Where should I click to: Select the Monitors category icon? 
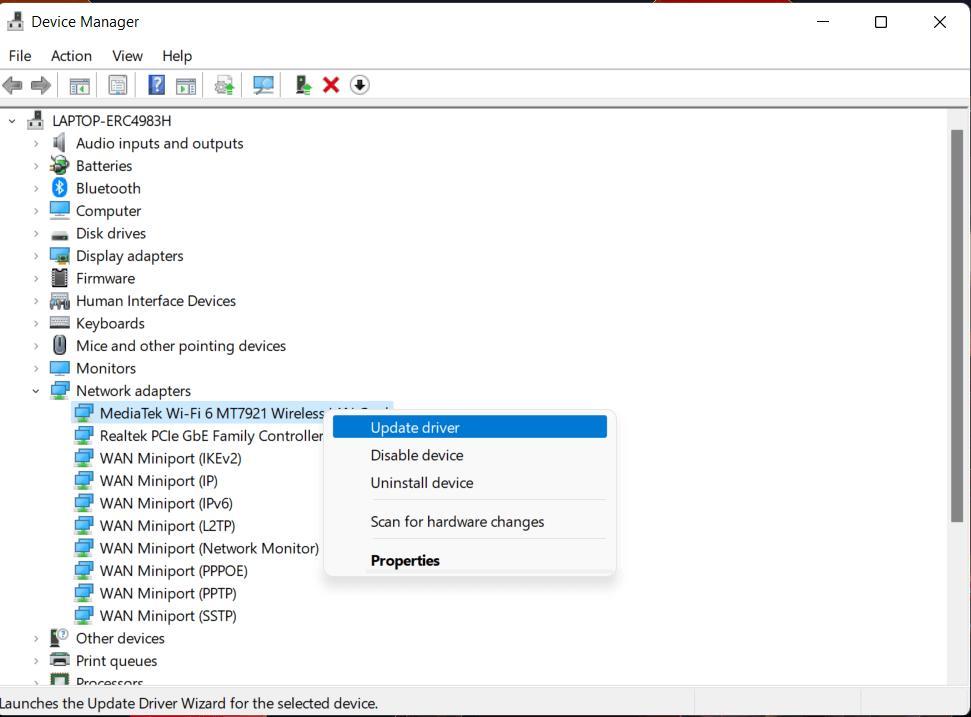pyautogui.click(x=59, y=368)
